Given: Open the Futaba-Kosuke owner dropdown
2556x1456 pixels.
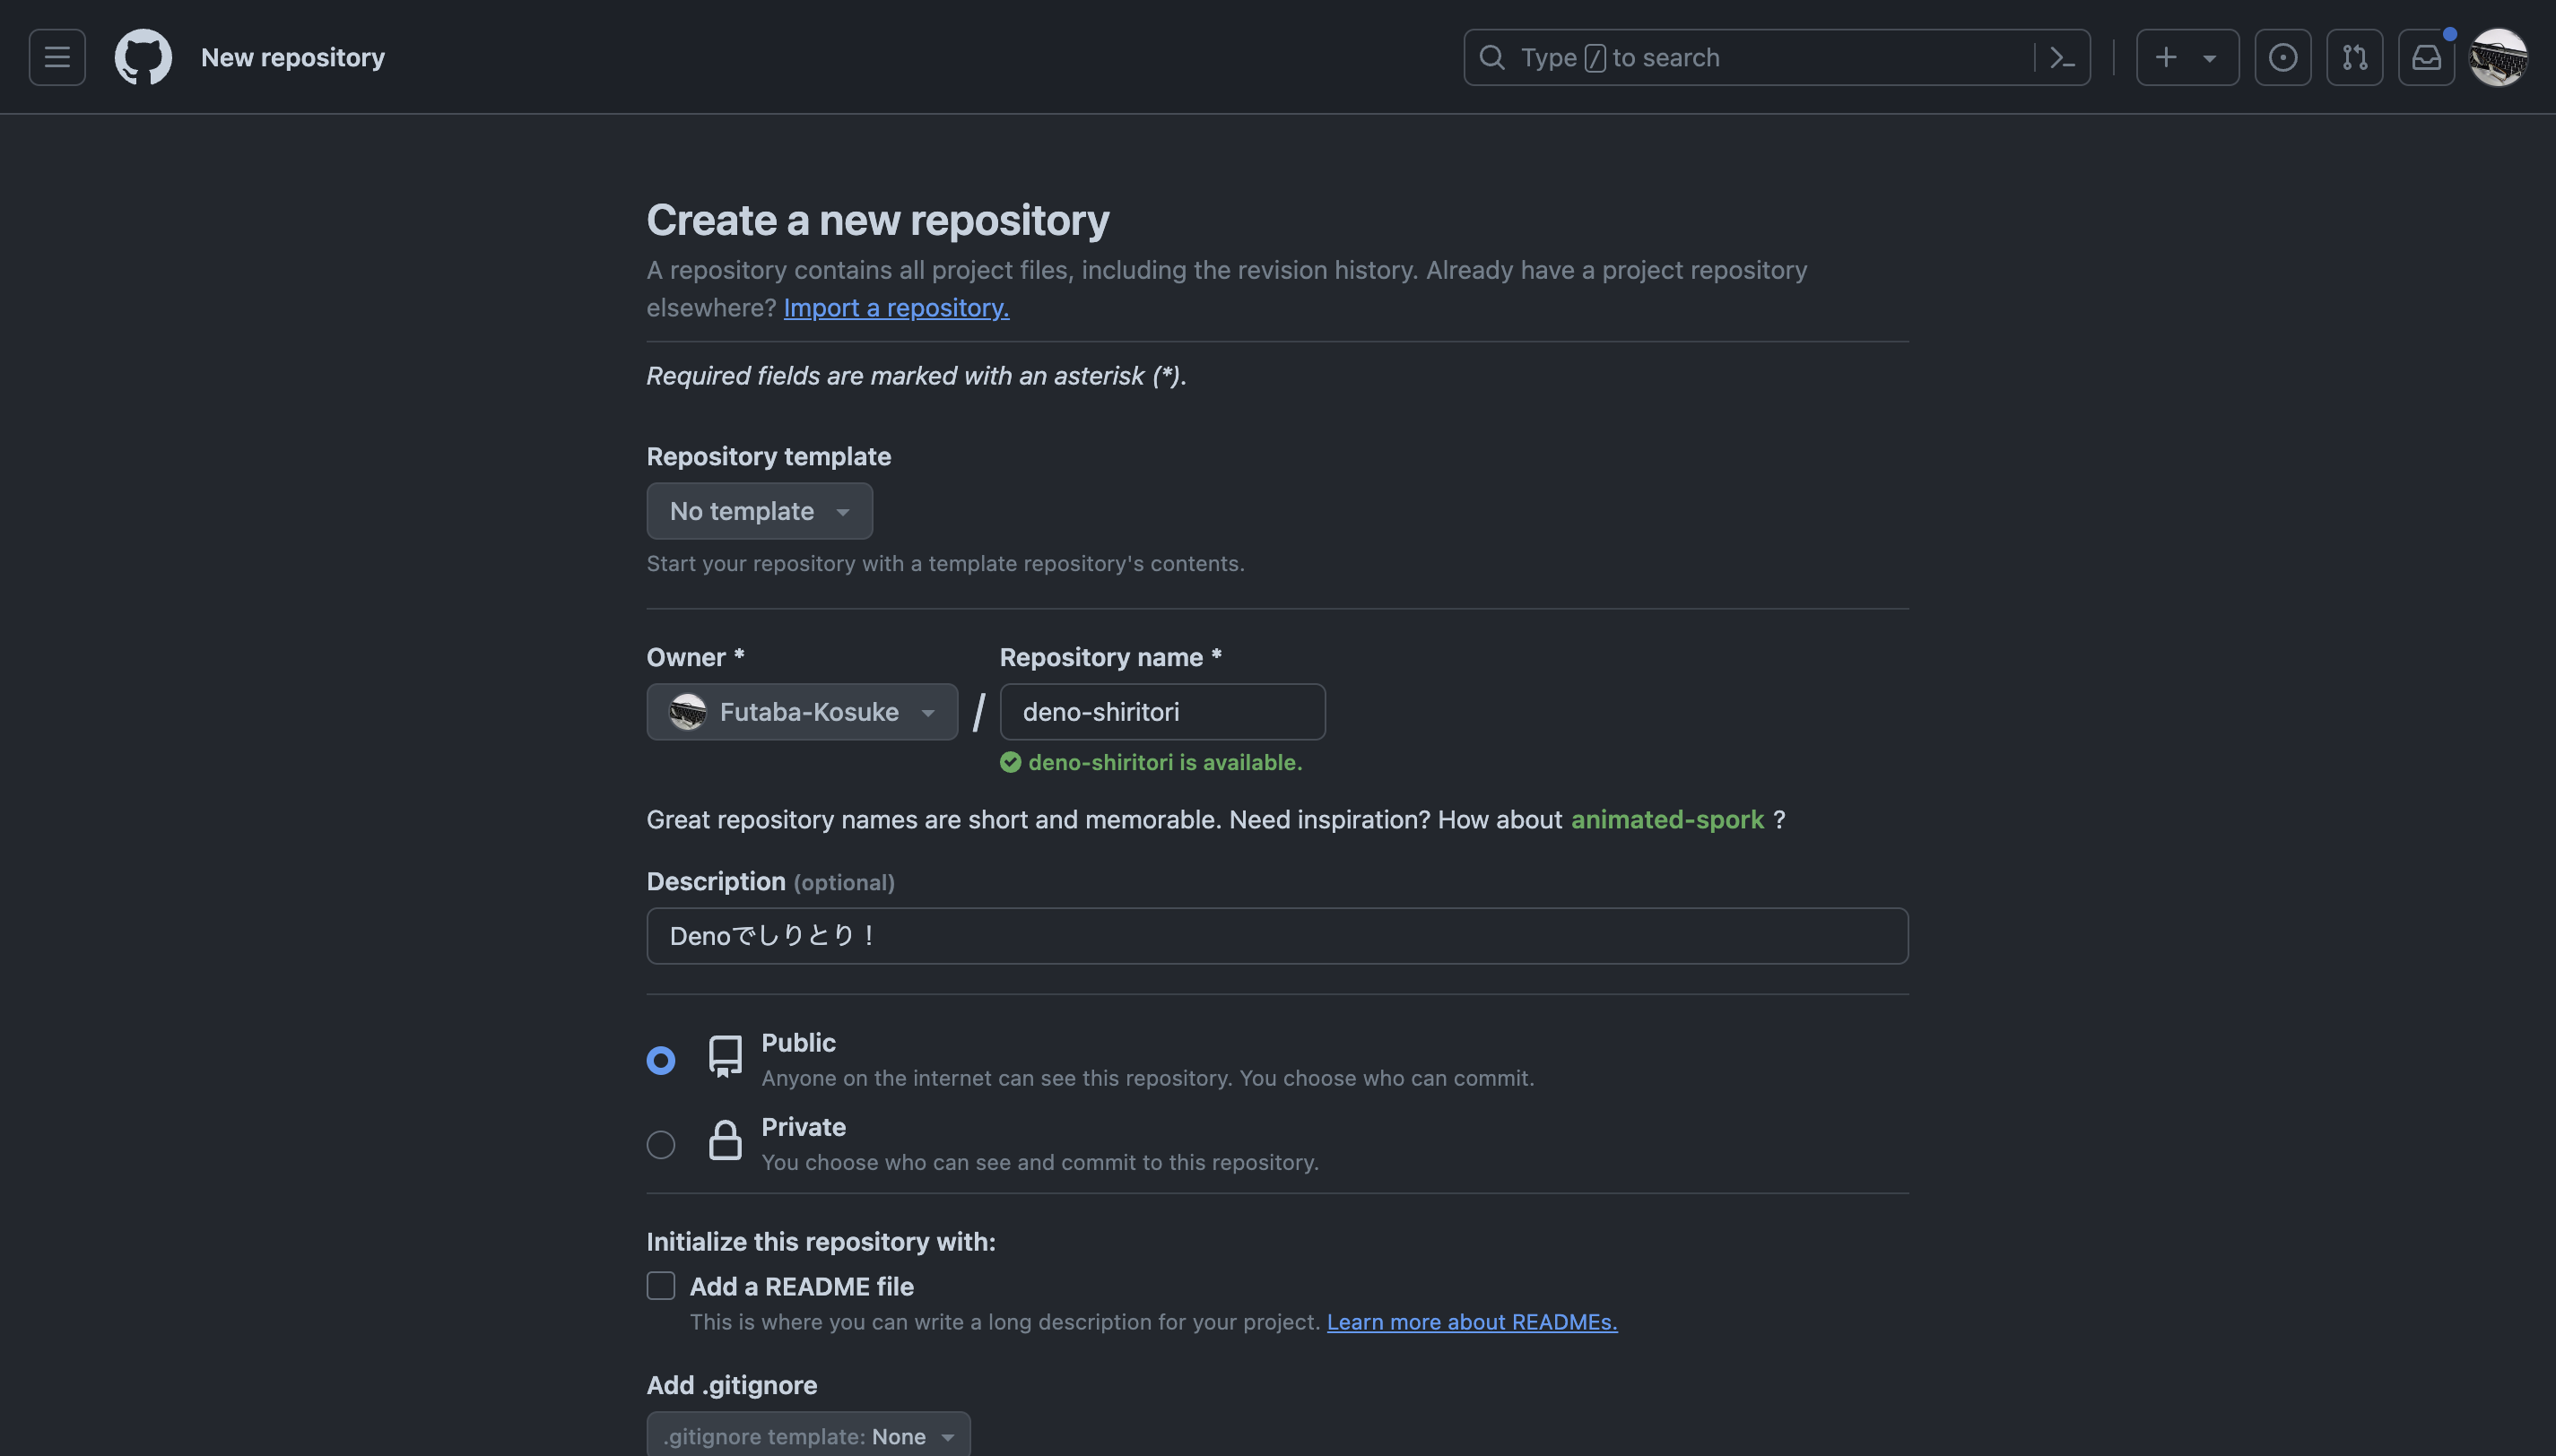Looking at the screenshot, I should [802, 712].
